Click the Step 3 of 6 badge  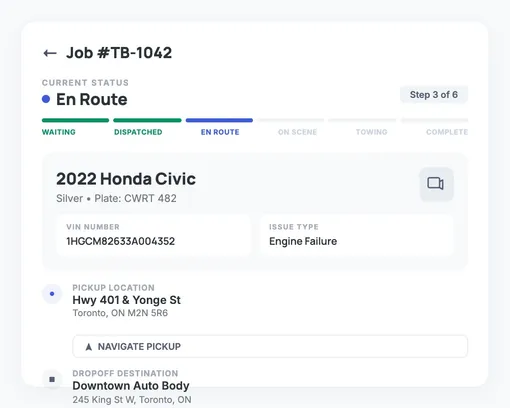tap(434, 95)
